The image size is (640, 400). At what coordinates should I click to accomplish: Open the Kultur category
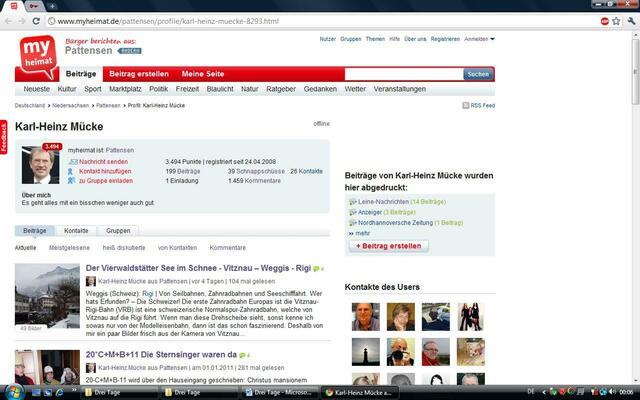pos(67,89)
